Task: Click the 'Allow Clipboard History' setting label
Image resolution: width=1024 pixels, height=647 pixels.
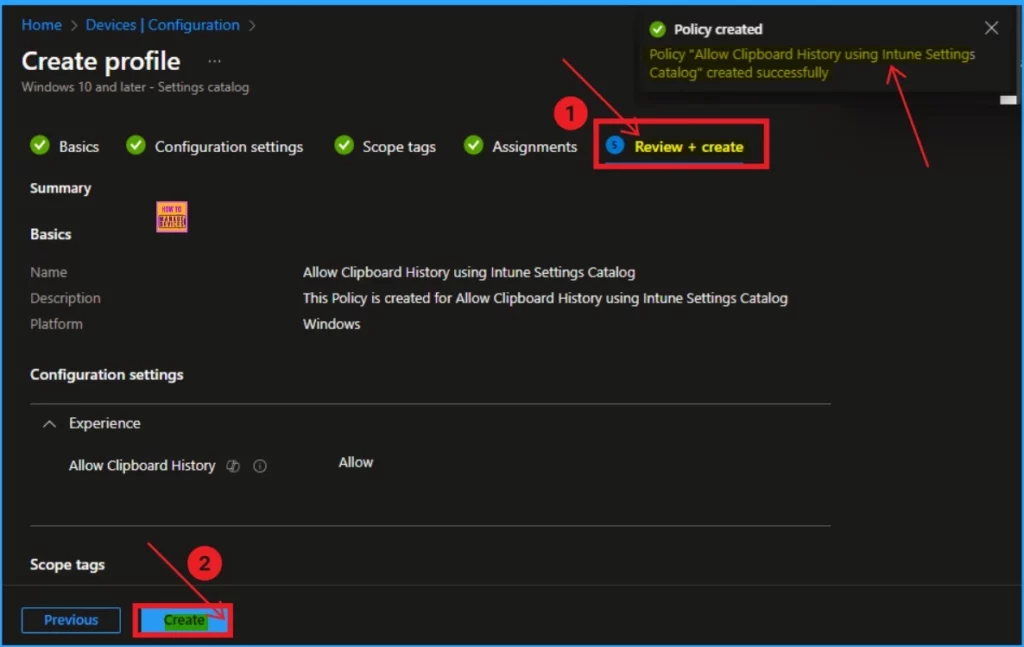Action: pyautogui.click(x=142, y=466)
